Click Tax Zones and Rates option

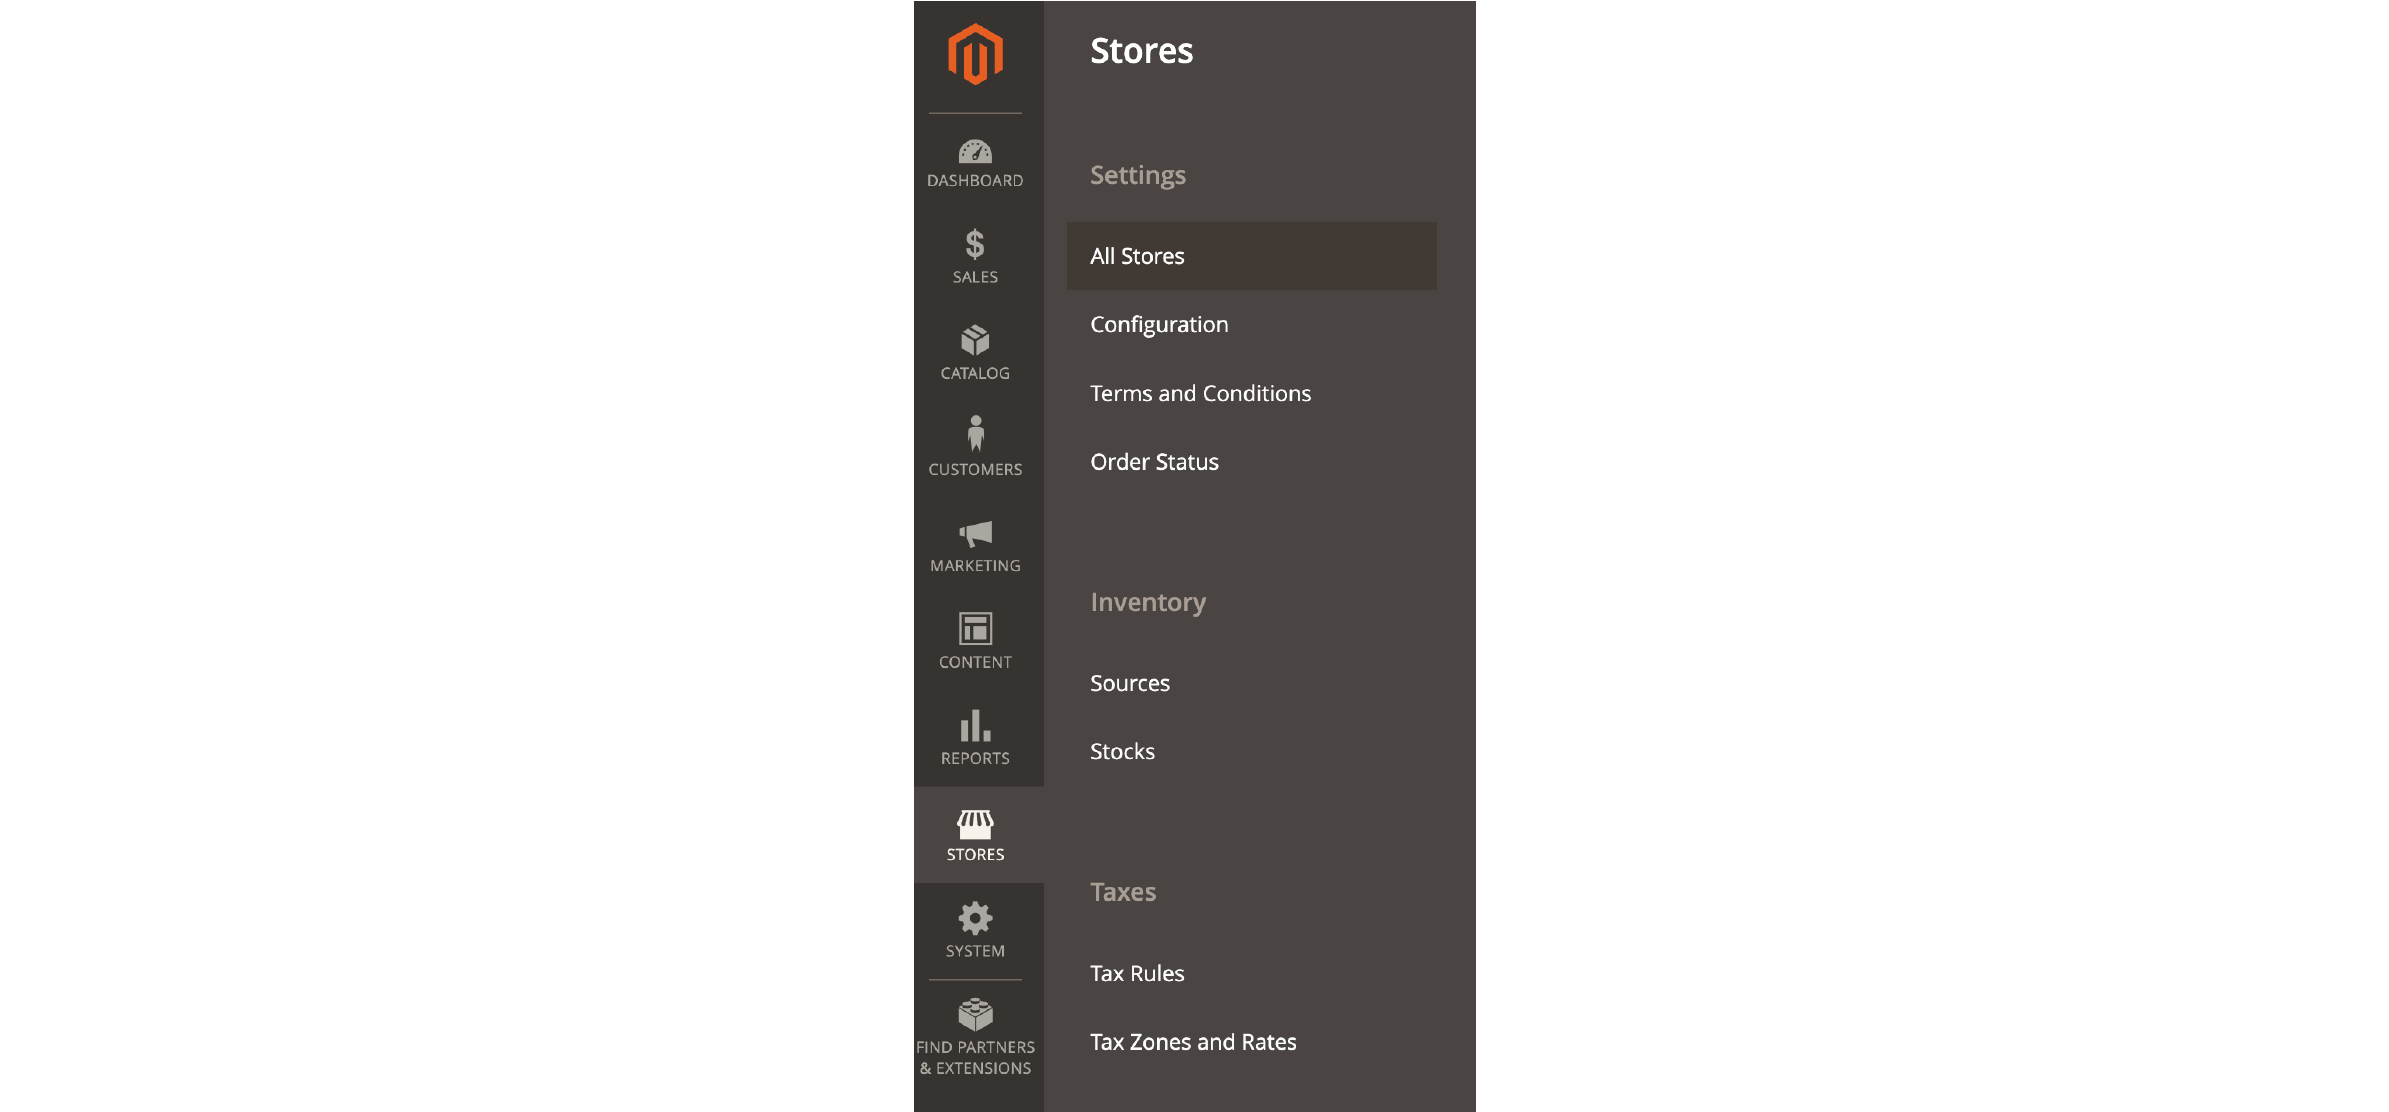1193,1040
